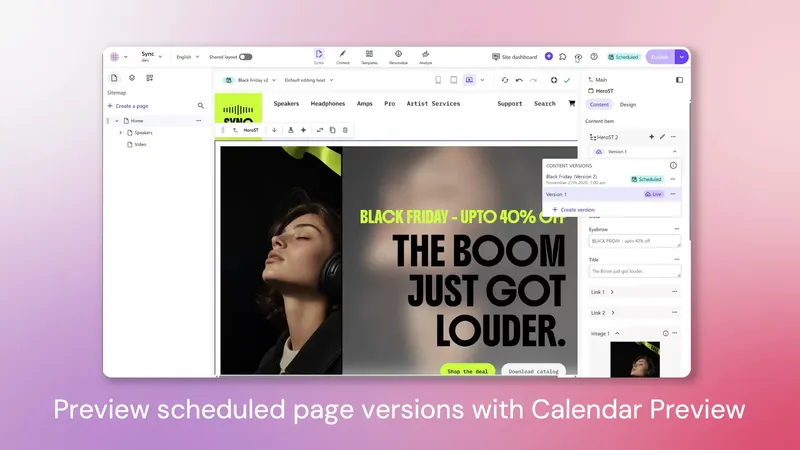Duplicate the HeroST component
Image resolution: width=800 pixels, height=450 pixels.
point(332,130)
